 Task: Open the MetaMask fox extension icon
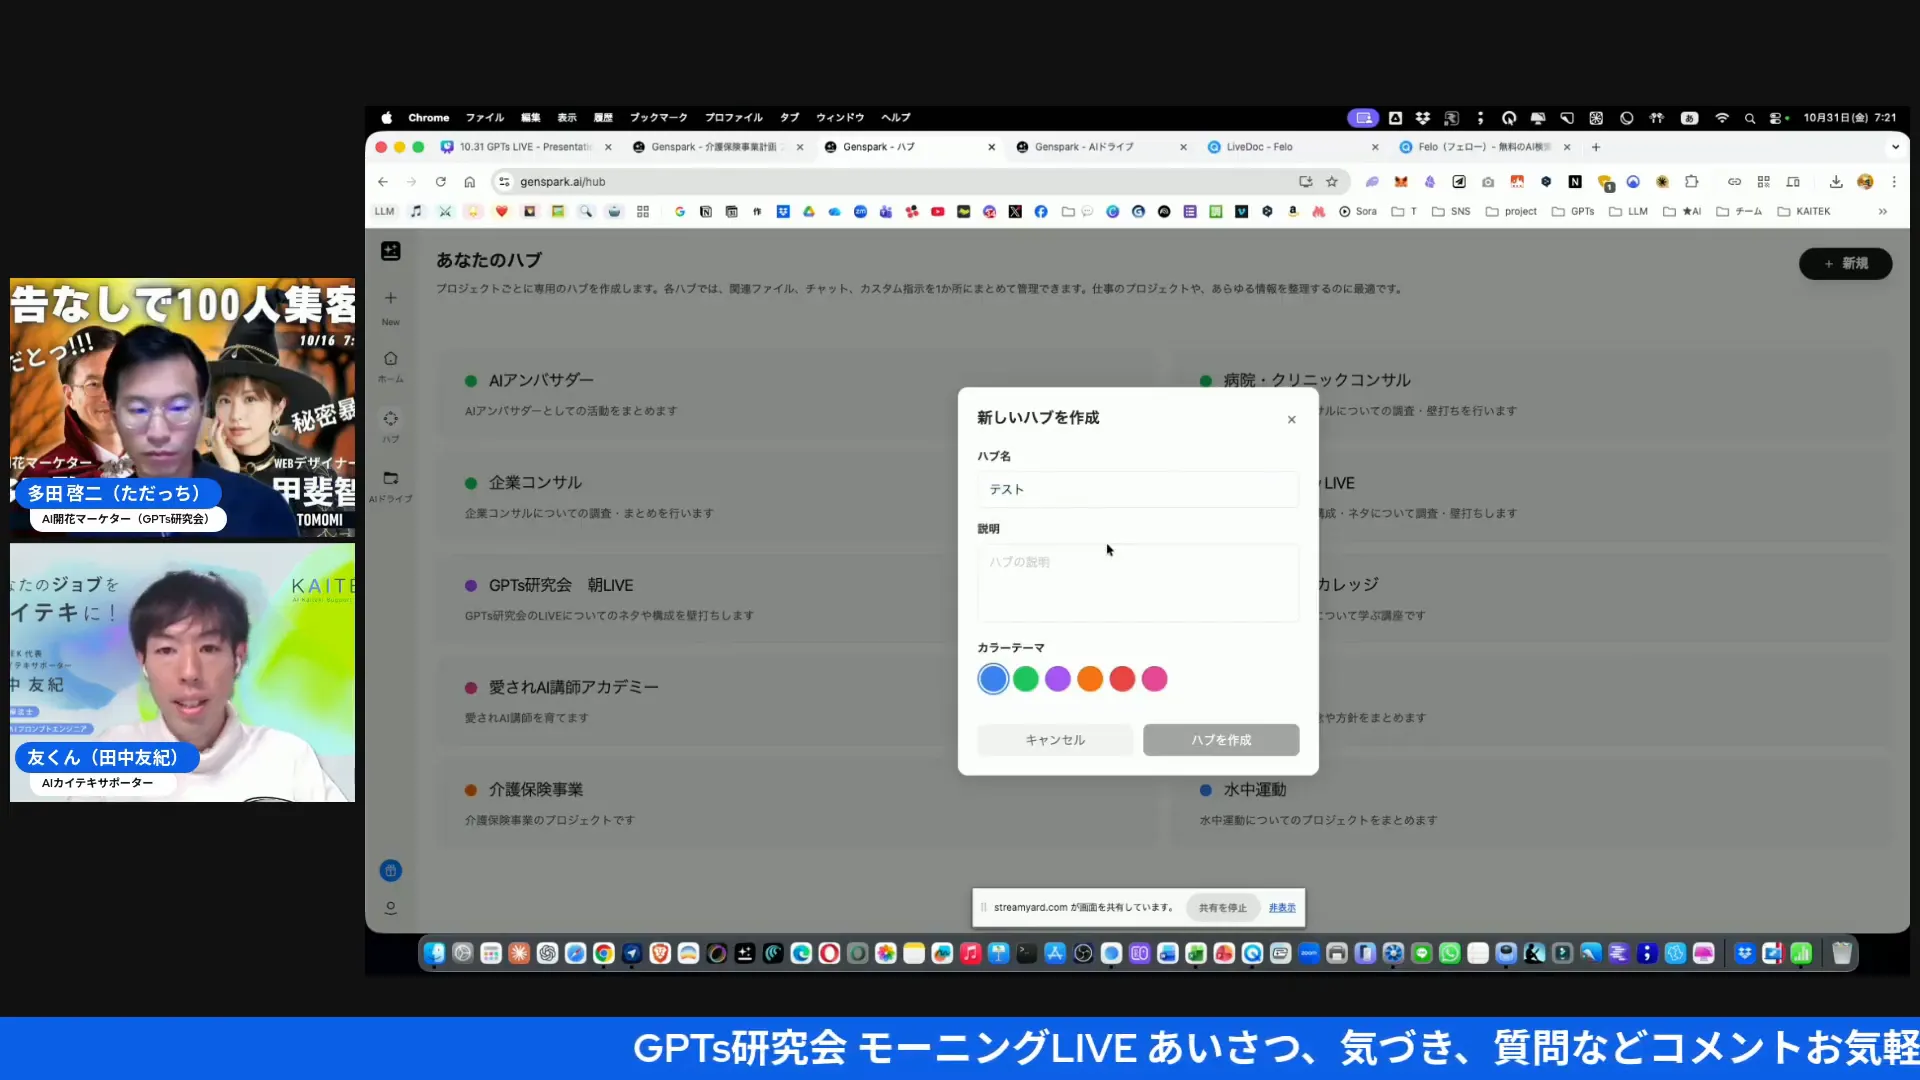tap(1400, 181)
